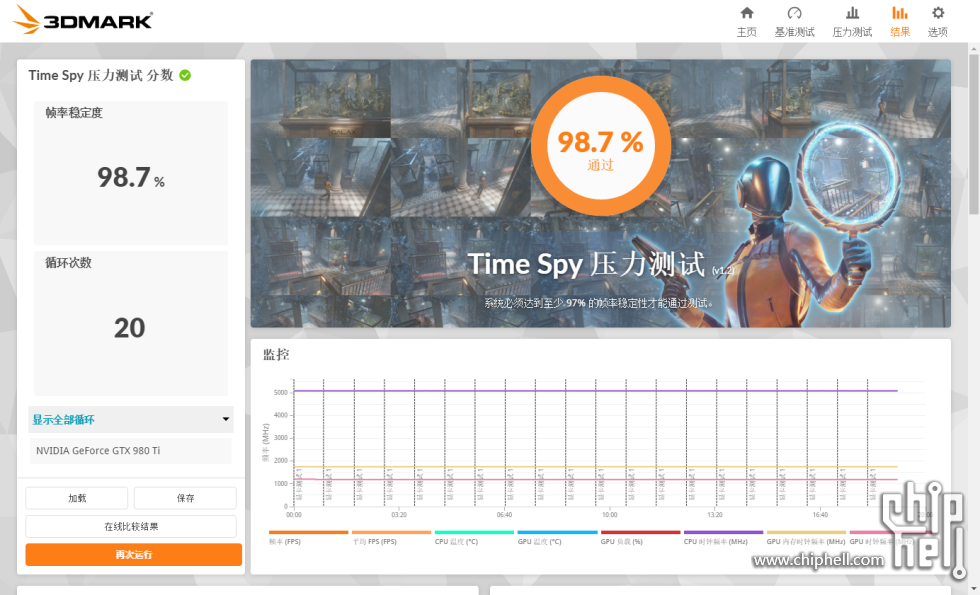Select the 结果 results tab
The height and width of the screenshot is (595, 980).
[900, 22]
